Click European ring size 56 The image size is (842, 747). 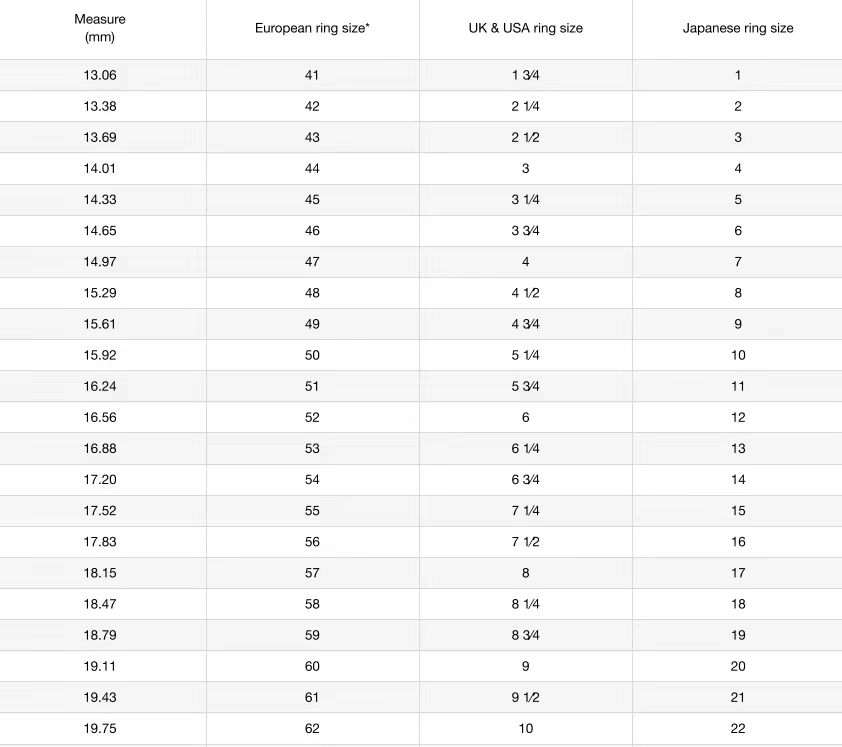pyautogui.click(x=312, y=542)
